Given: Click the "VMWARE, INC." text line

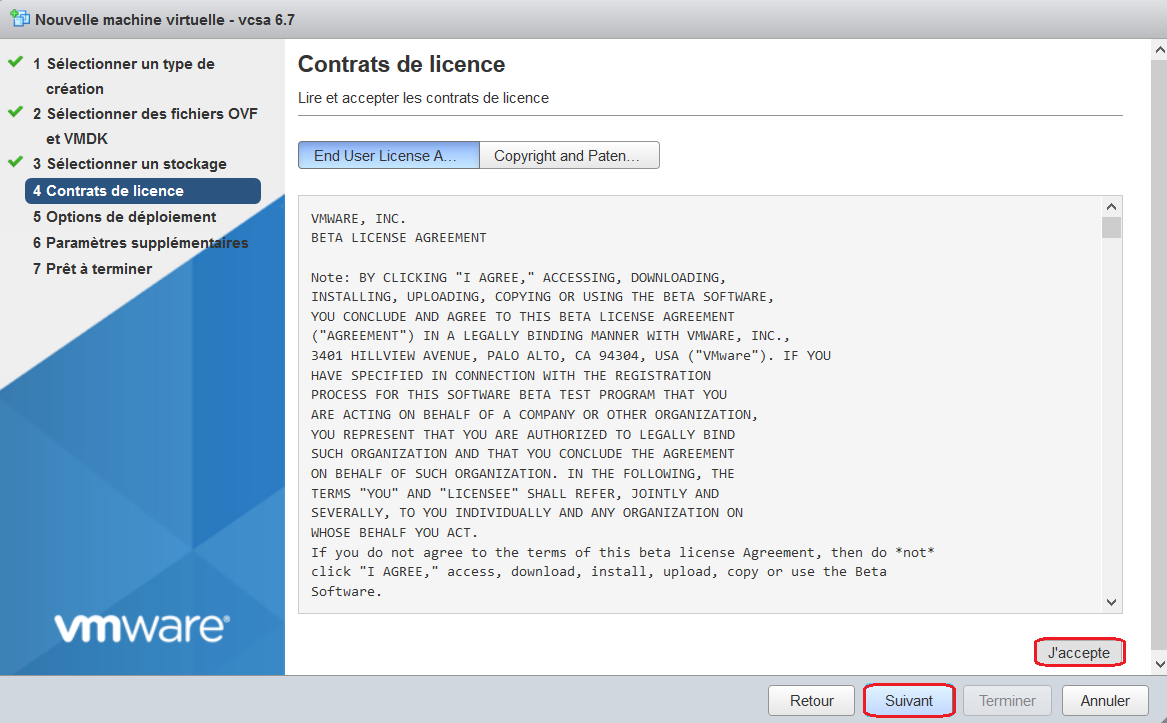Looking at the screenshot, I should click(x=359, y=218).
